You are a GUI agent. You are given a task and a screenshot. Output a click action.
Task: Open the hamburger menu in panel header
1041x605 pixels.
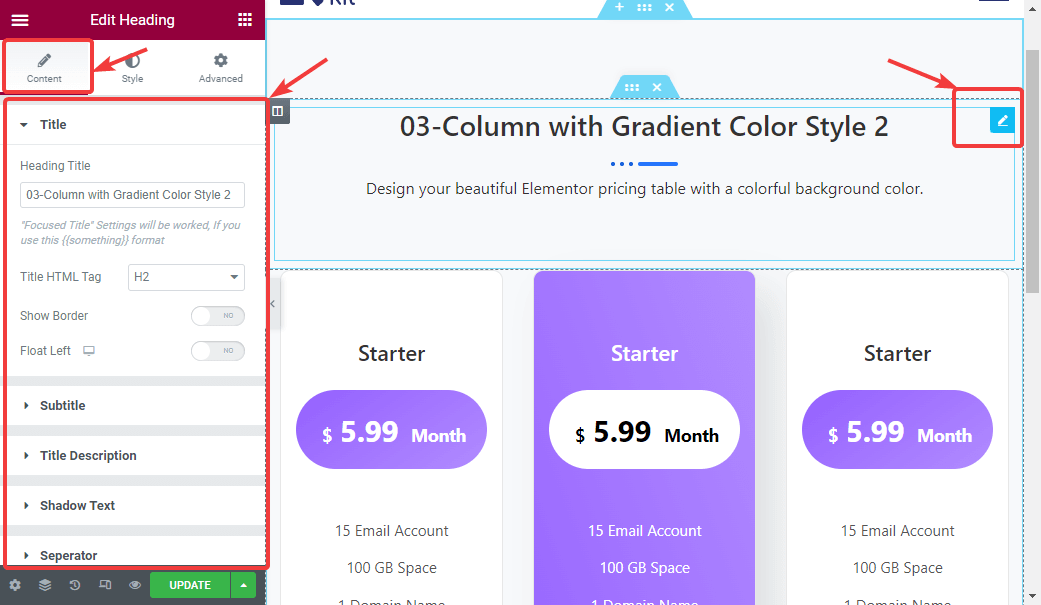[x=20, y=20]
